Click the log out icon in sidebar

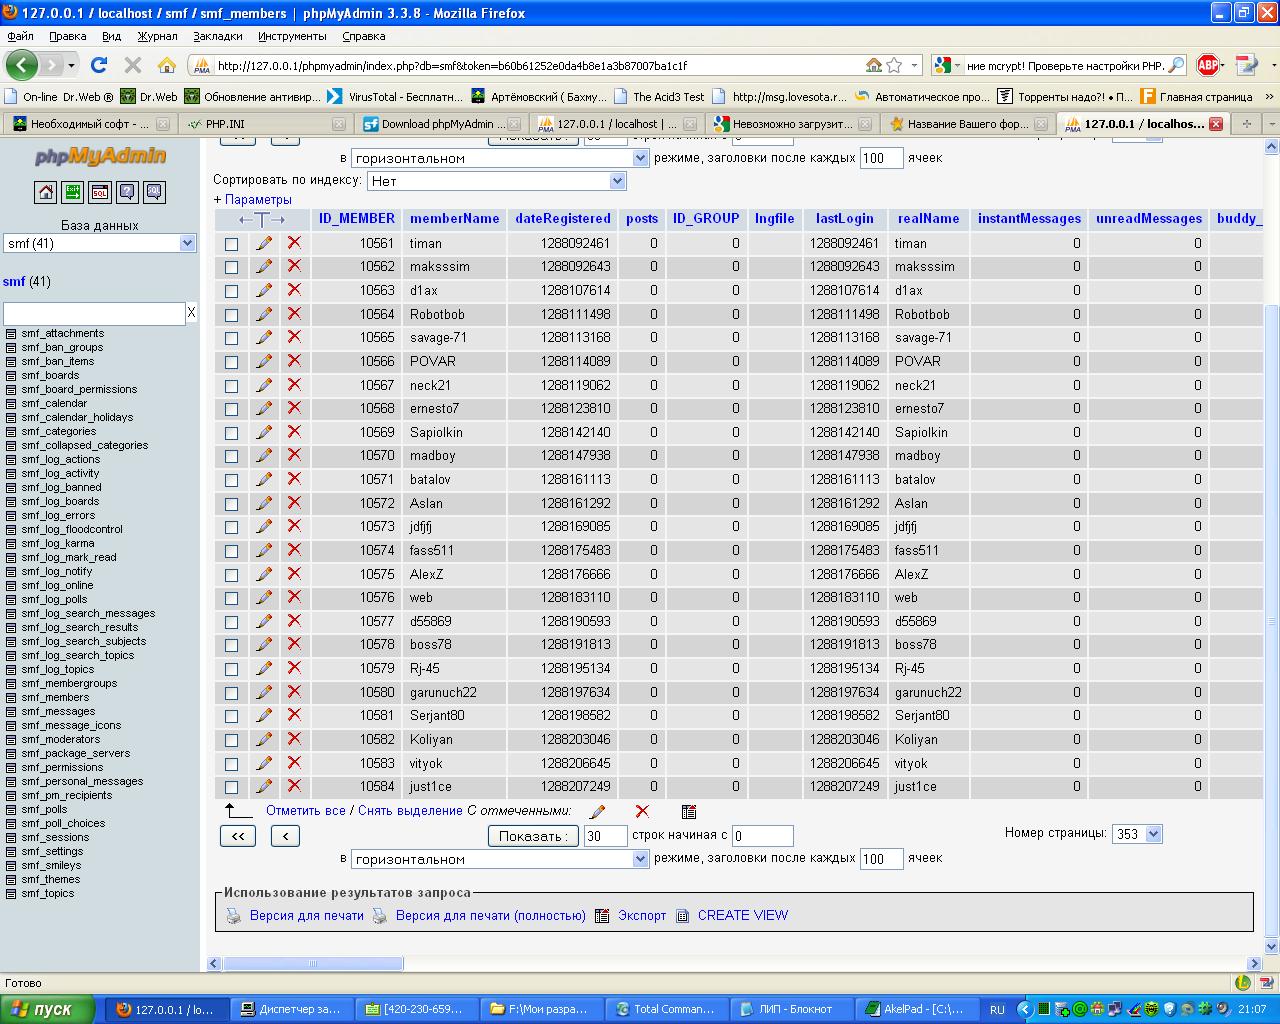72,192
